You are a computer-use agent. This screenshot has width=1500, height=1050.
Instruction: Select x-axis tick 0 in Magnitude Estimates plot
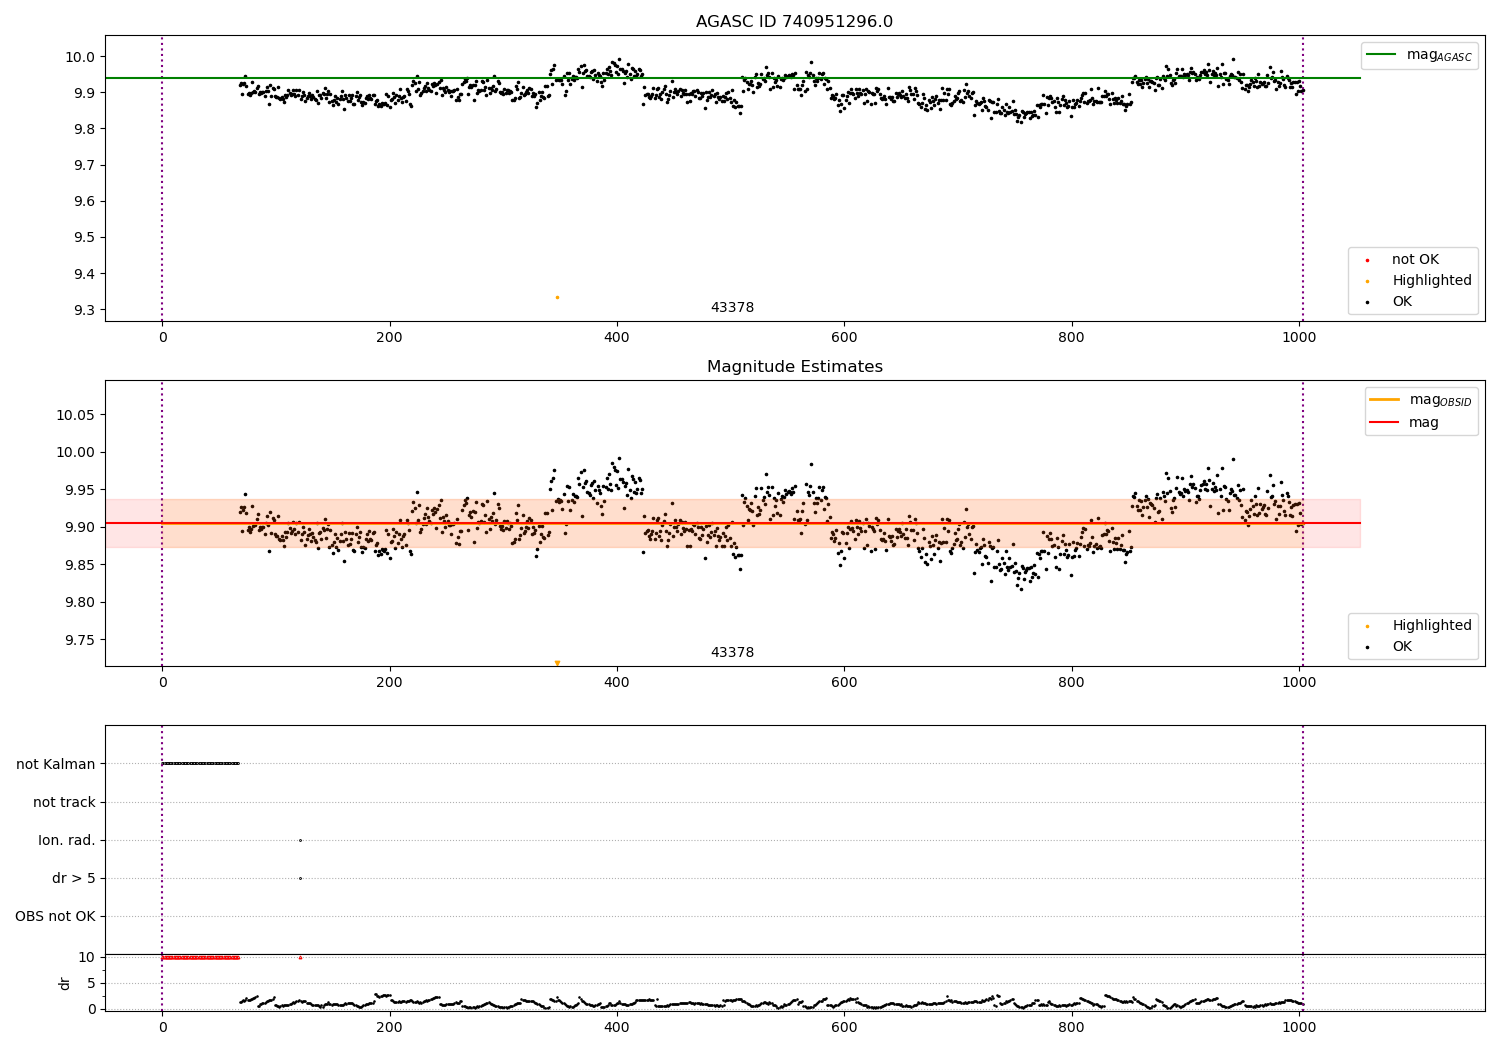[162, 683]
